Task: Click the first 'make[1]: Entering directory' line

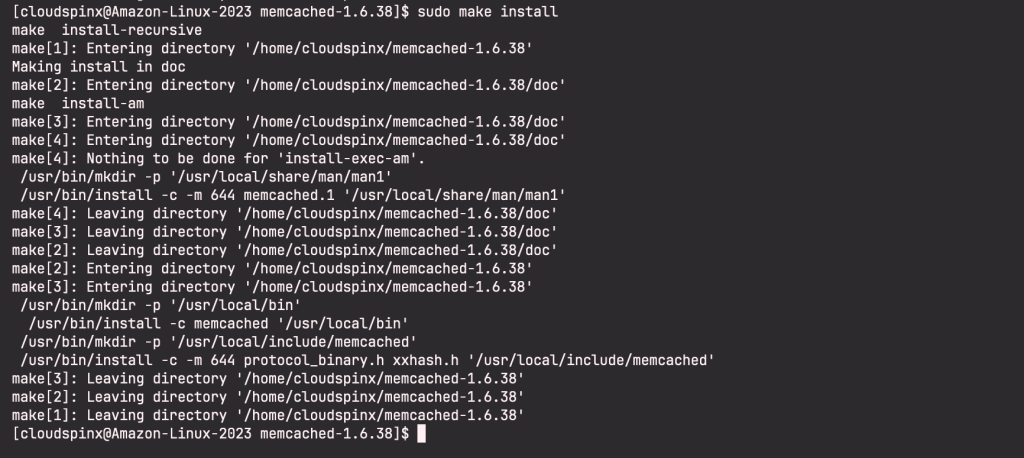Action: 272,48
